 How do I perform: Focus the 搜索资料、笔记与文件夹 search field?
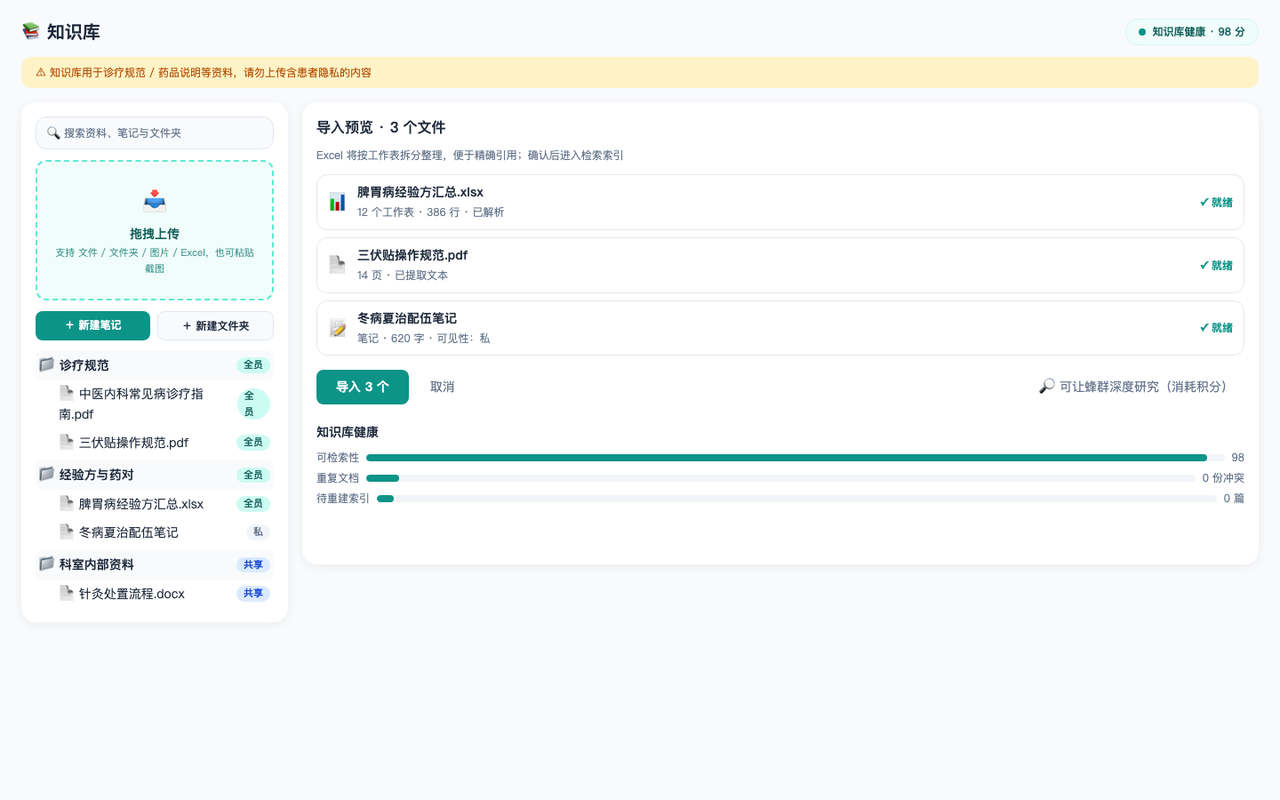[154, 133]
